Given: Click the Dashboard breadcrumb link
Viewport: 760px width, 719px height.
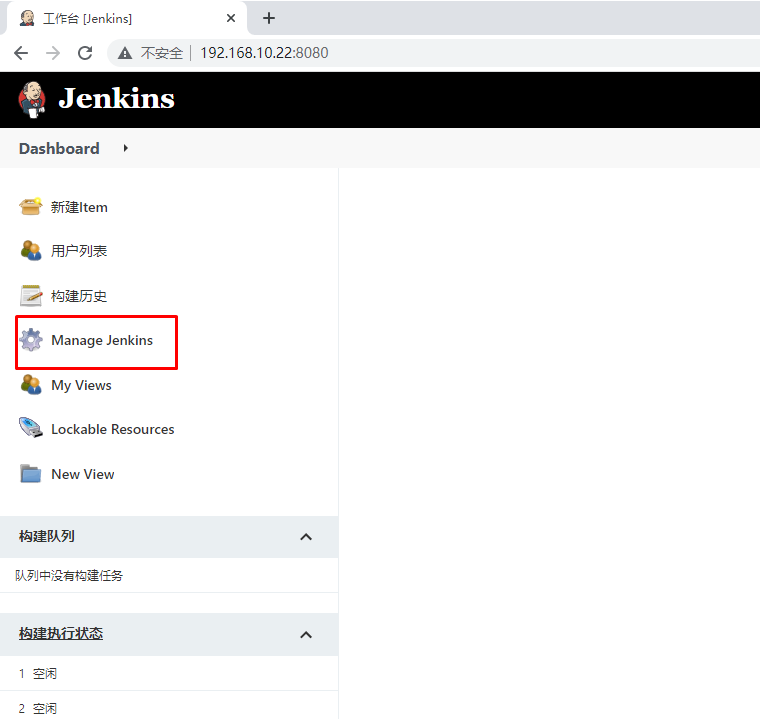Looking at the screenshot, I should [59, 148].
